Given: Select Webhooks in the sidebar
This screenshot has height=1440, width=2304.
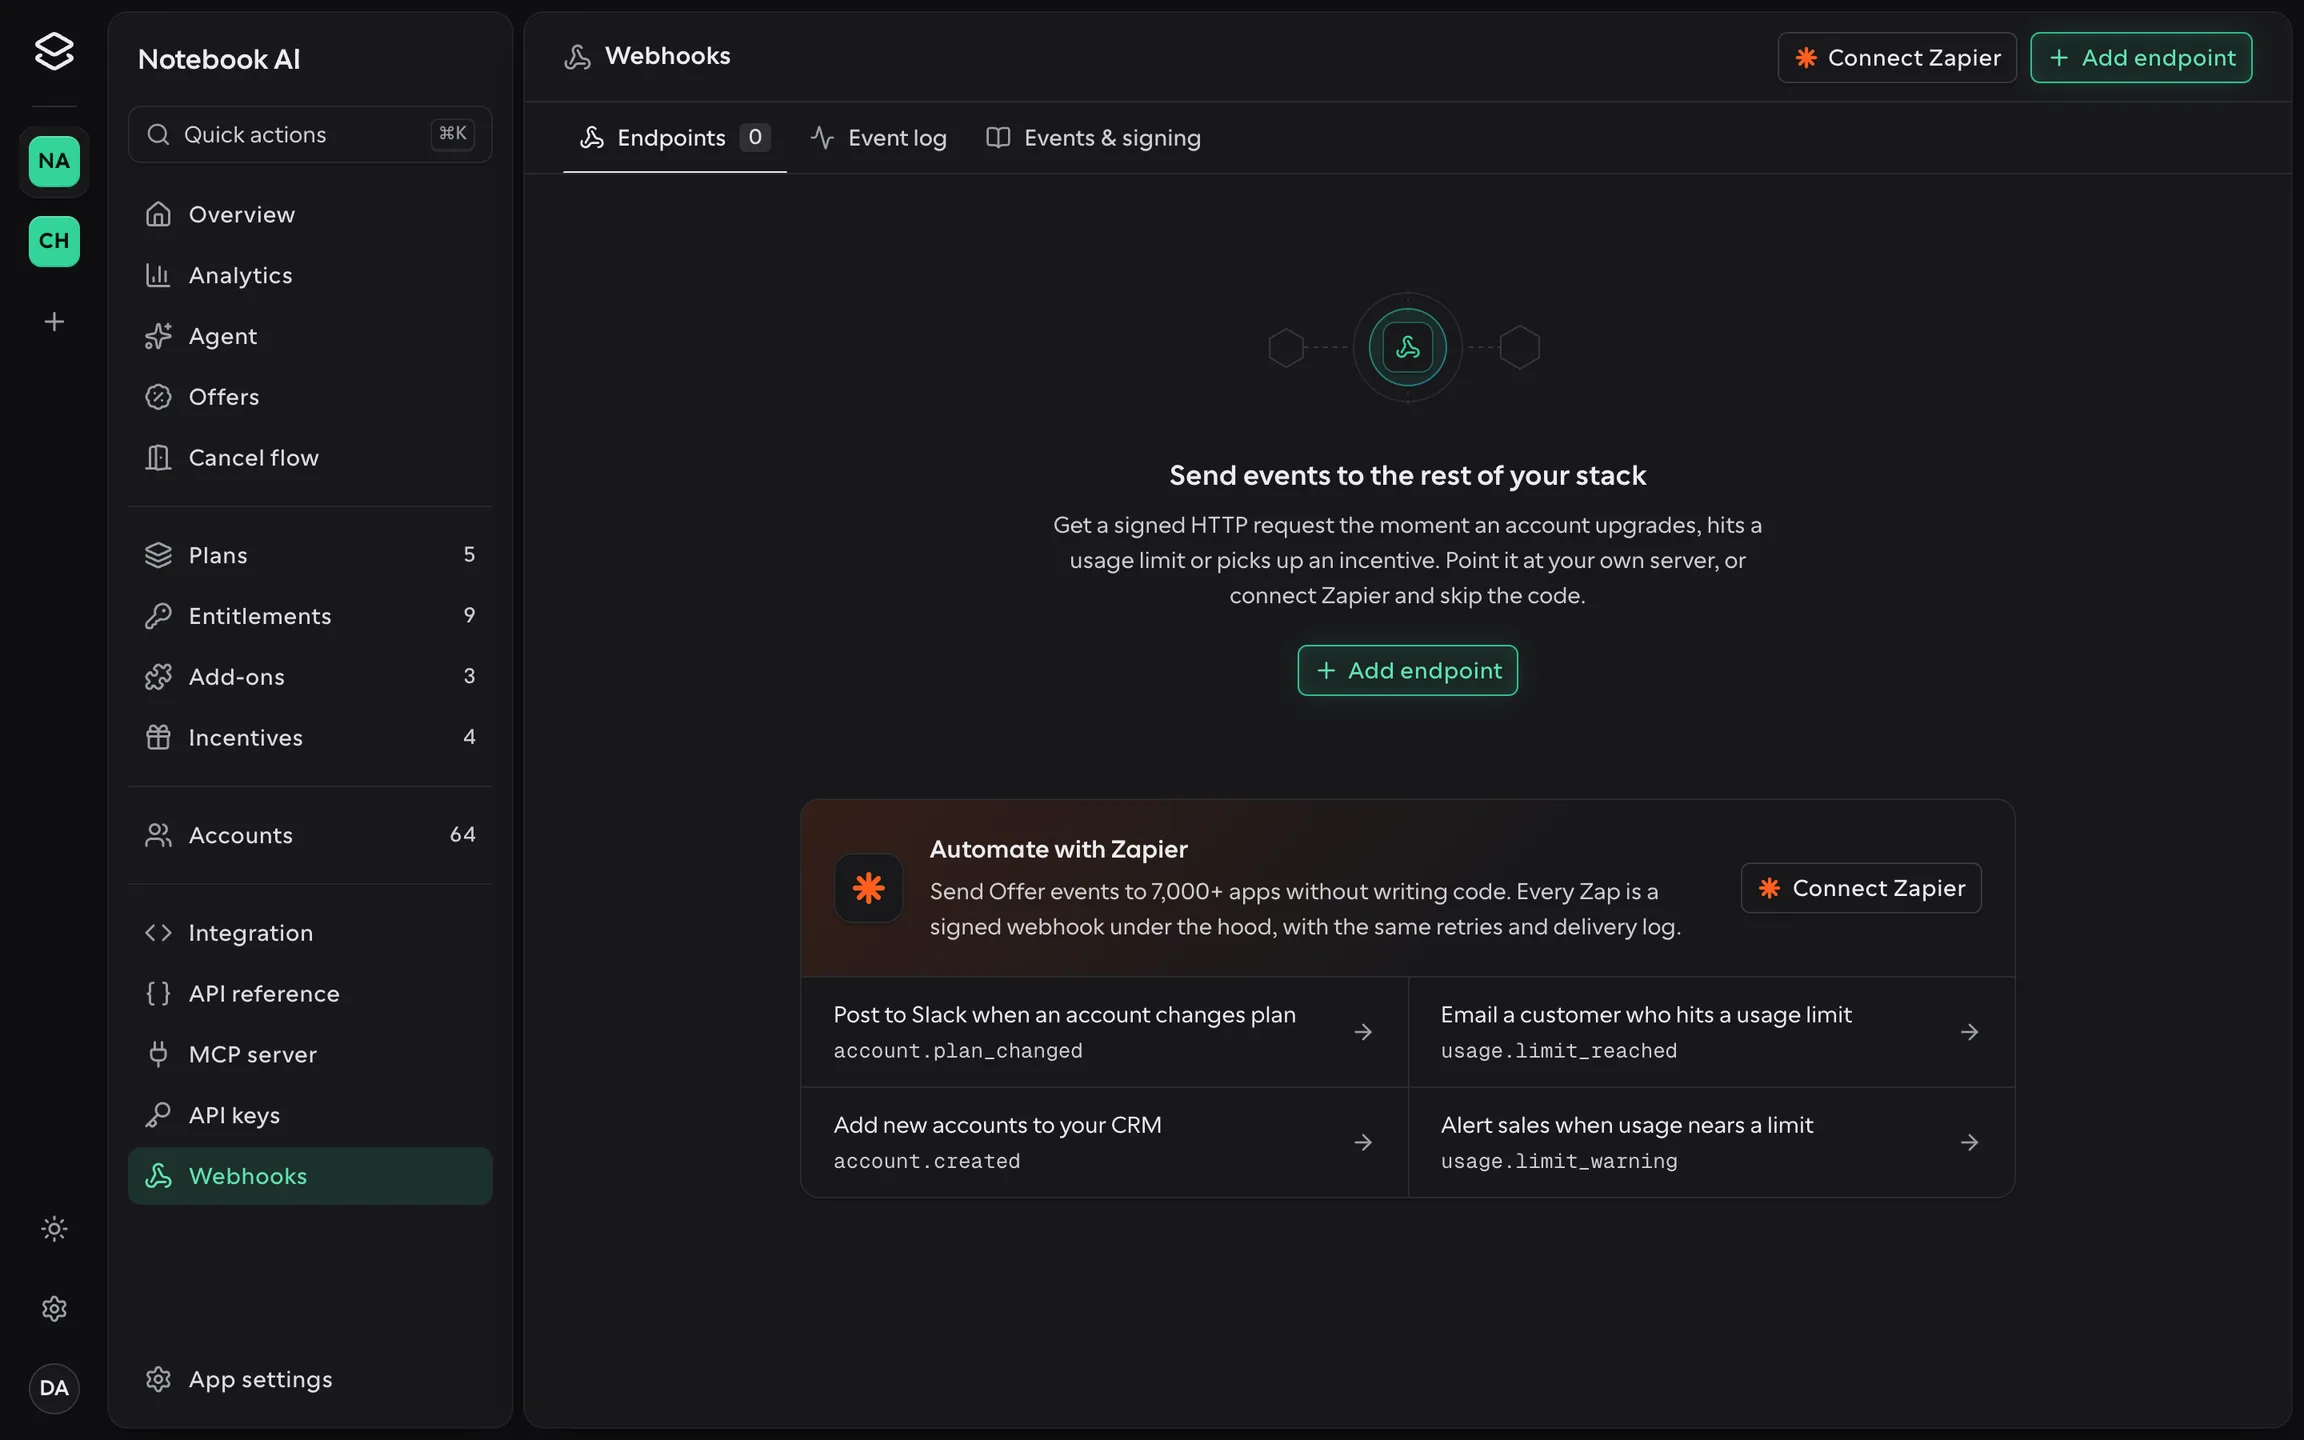Looking at the screenshot, I should tap(310, 1176).
